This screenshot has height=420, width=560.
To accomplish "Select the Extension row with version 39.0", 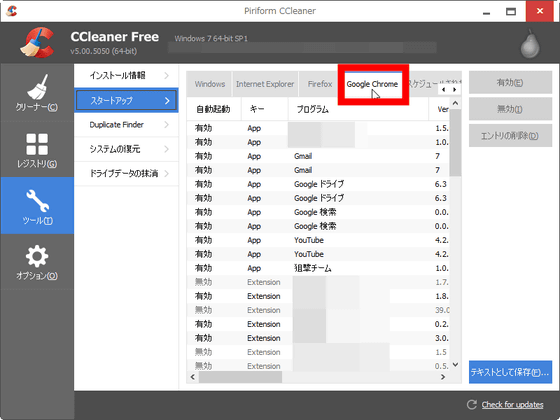I will pos(318,310).
